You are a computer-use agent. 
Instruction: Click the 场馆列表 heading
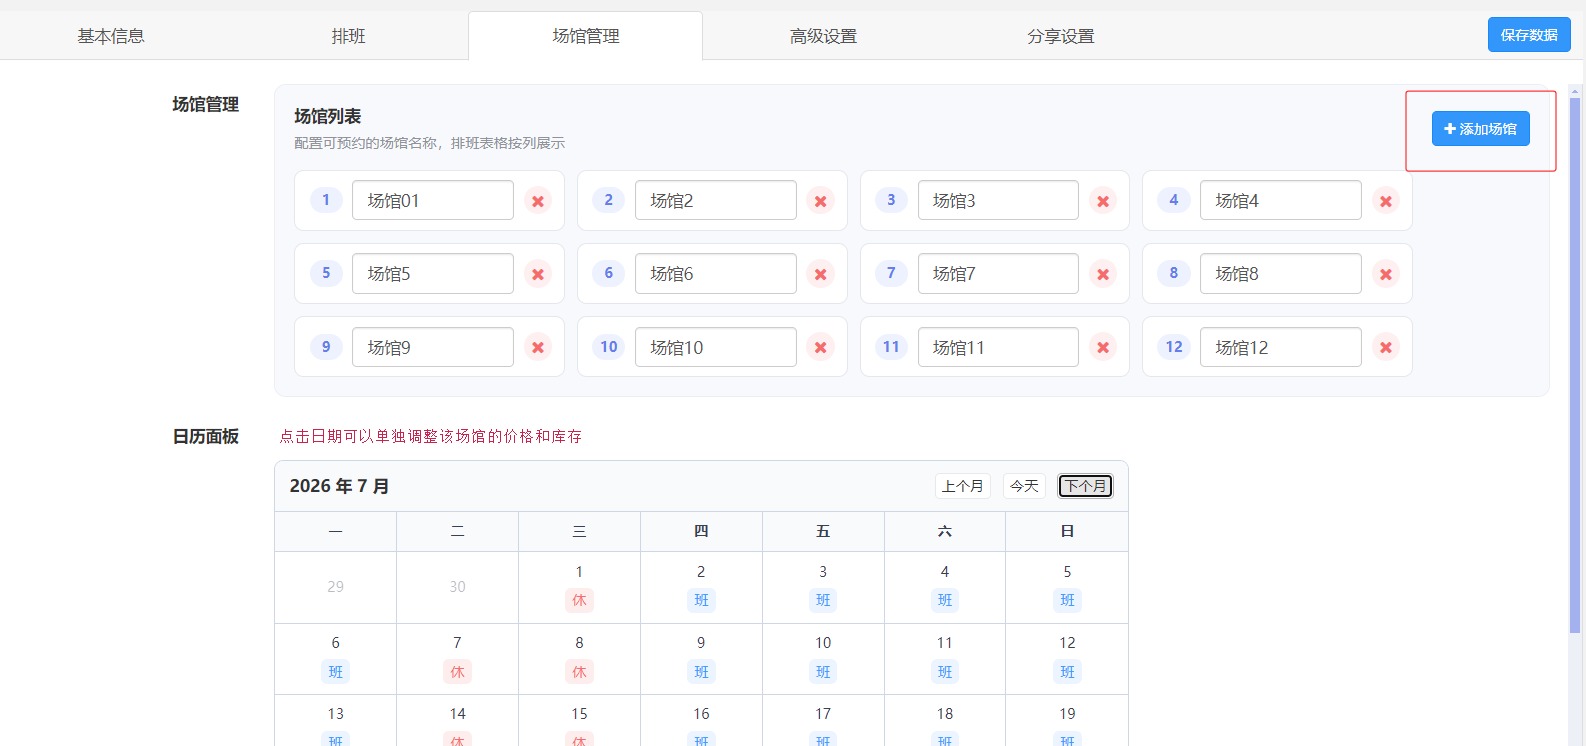(x=327, y=117)
